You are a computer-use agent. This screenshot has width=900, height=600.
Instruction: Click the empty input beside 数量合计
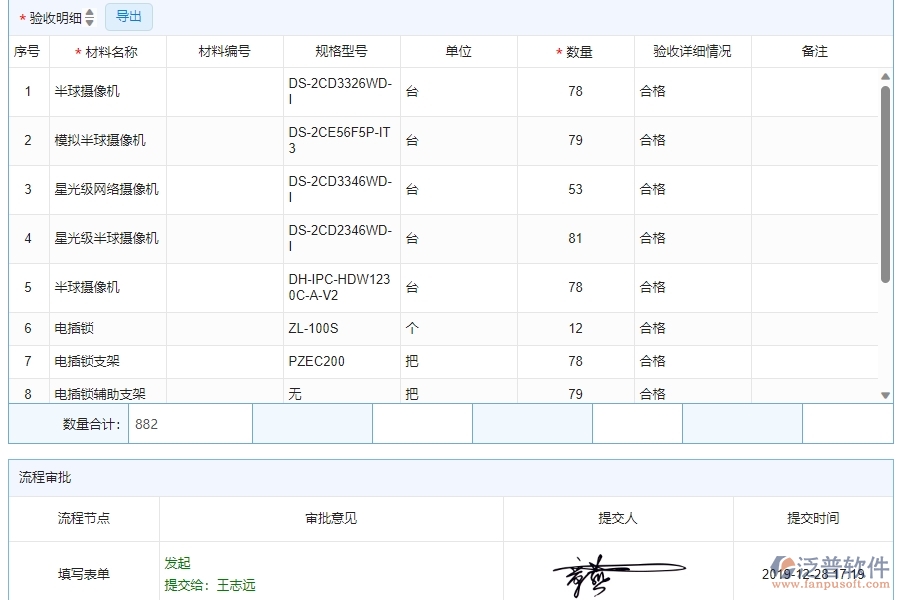(x=313, y=423)
